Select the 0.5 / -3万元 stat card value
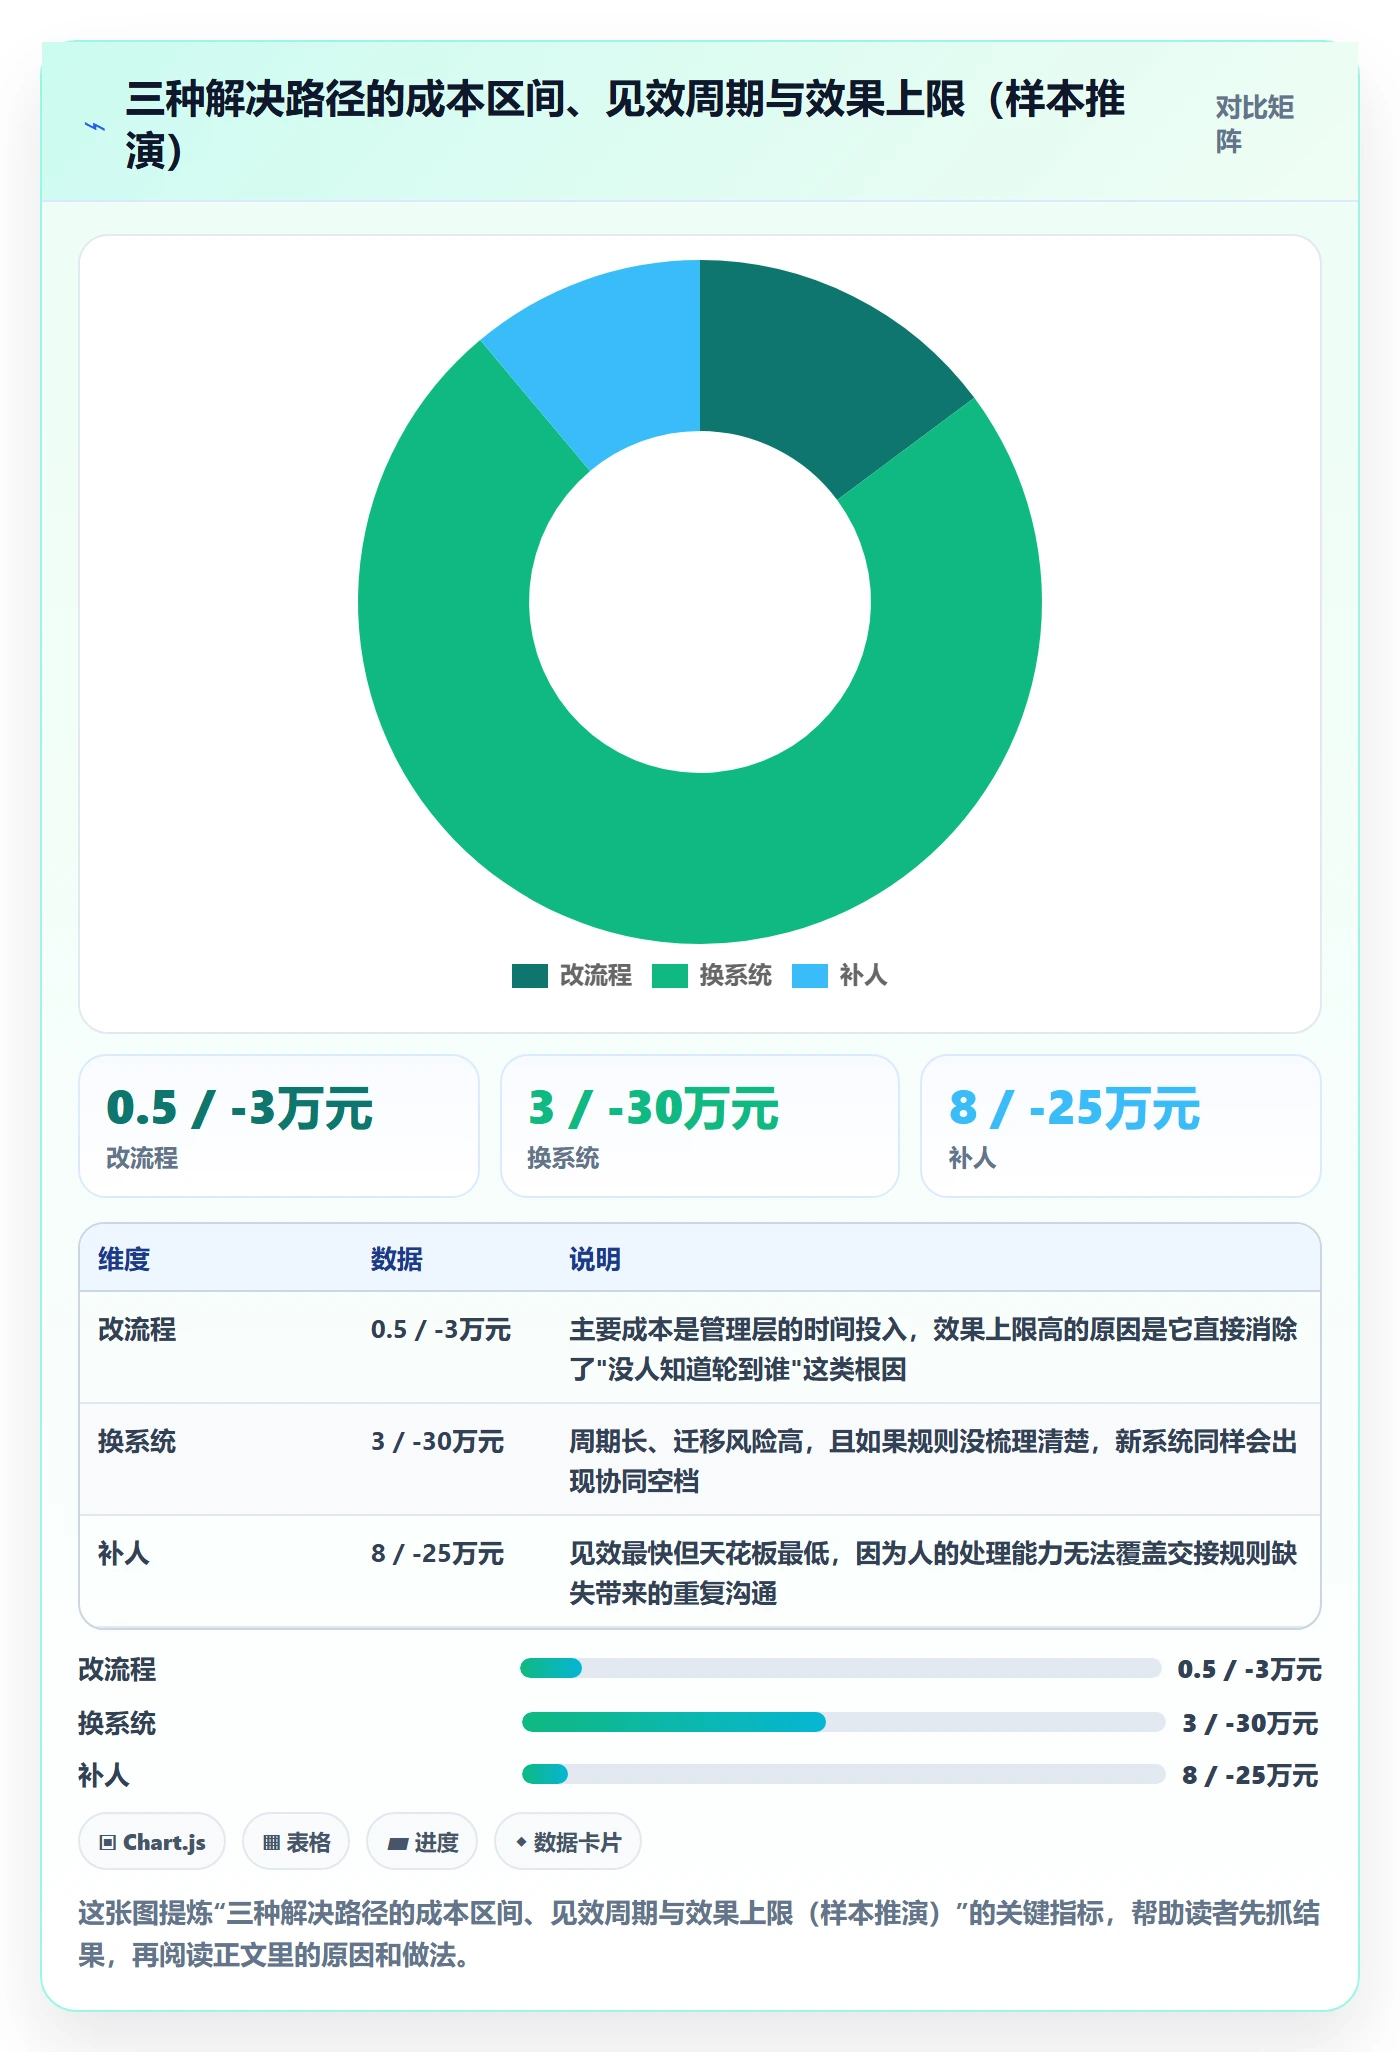The image size is (1400, 2052). (240, 1108)
